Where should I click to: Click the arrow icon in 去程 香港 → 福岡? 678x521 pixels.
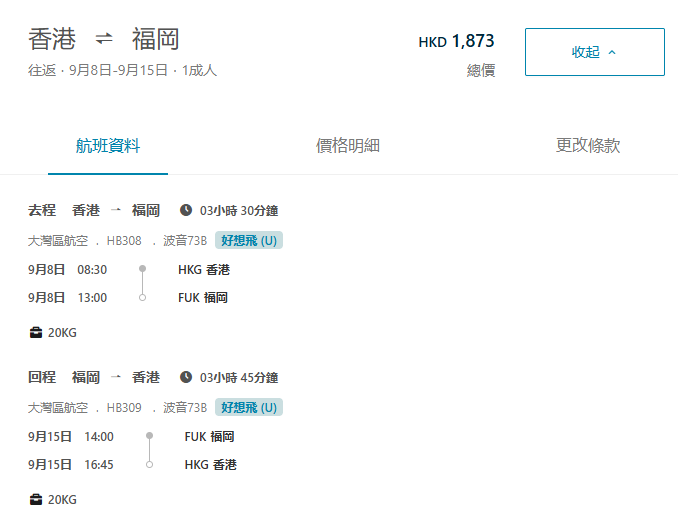click(x=115, y=210)
